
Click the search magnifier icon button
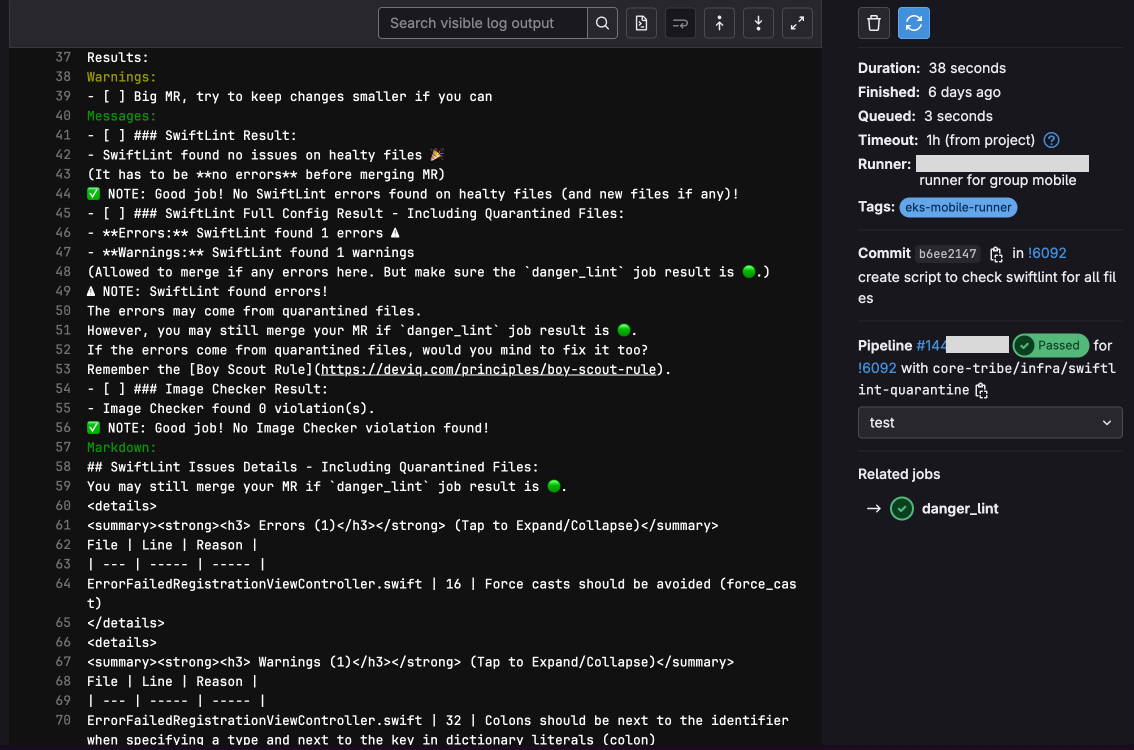pyautogui.click(x=602, y=23)
